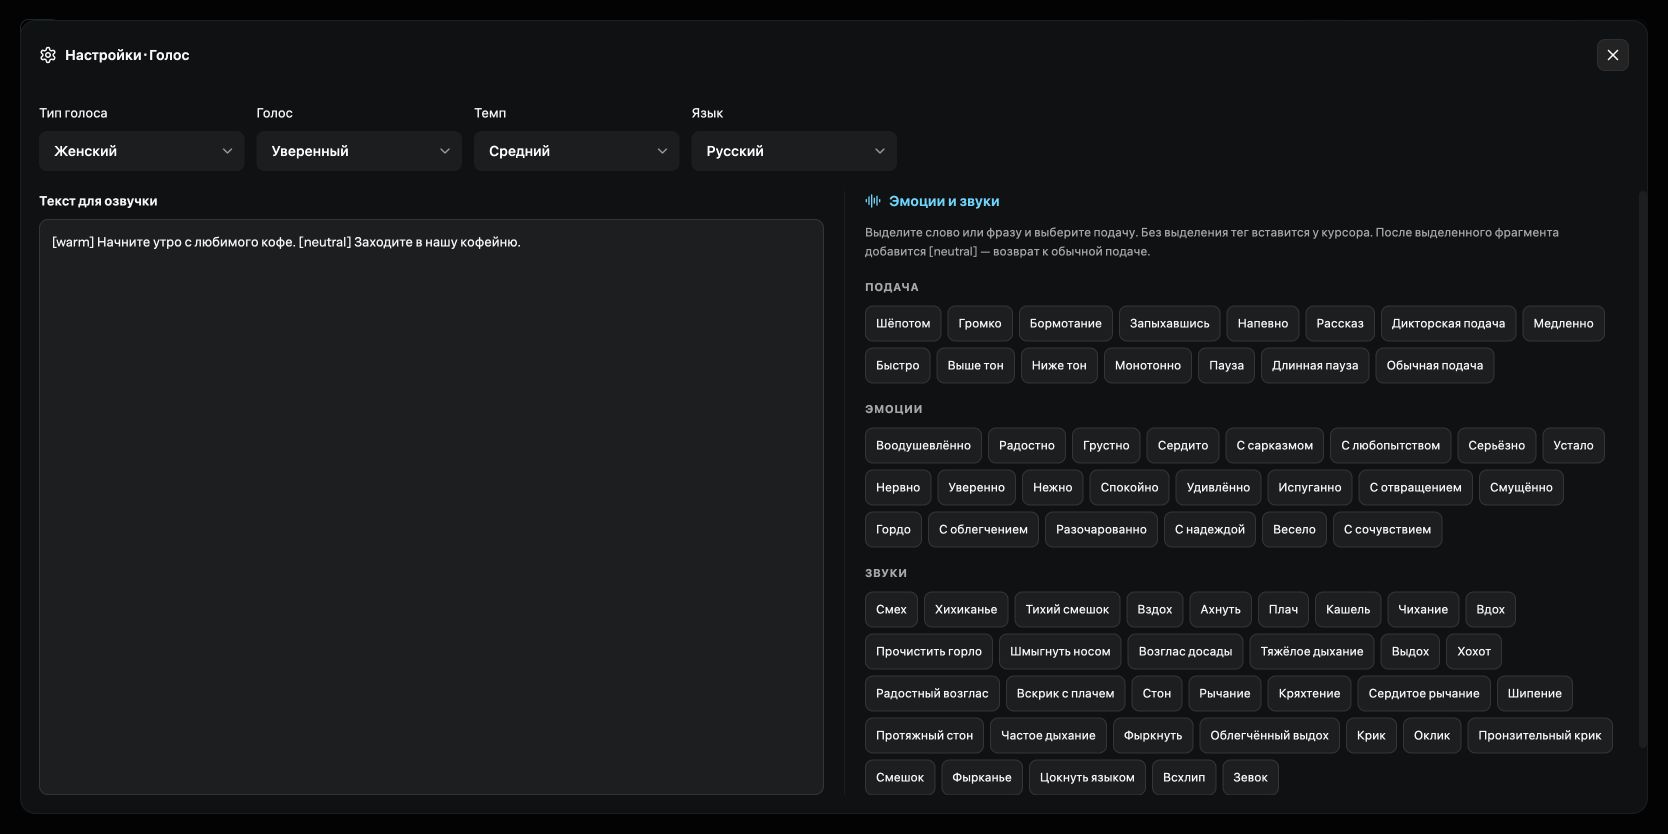Add the Сердитое рычание sound

point(1424,693)
